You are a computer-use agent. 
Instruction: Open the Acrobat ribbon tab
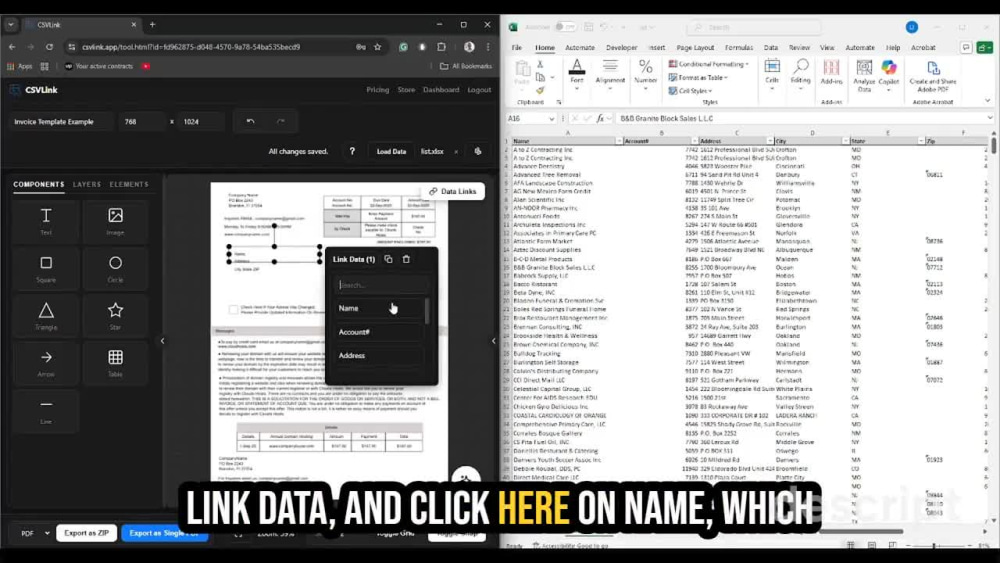(x=923, y=48)
